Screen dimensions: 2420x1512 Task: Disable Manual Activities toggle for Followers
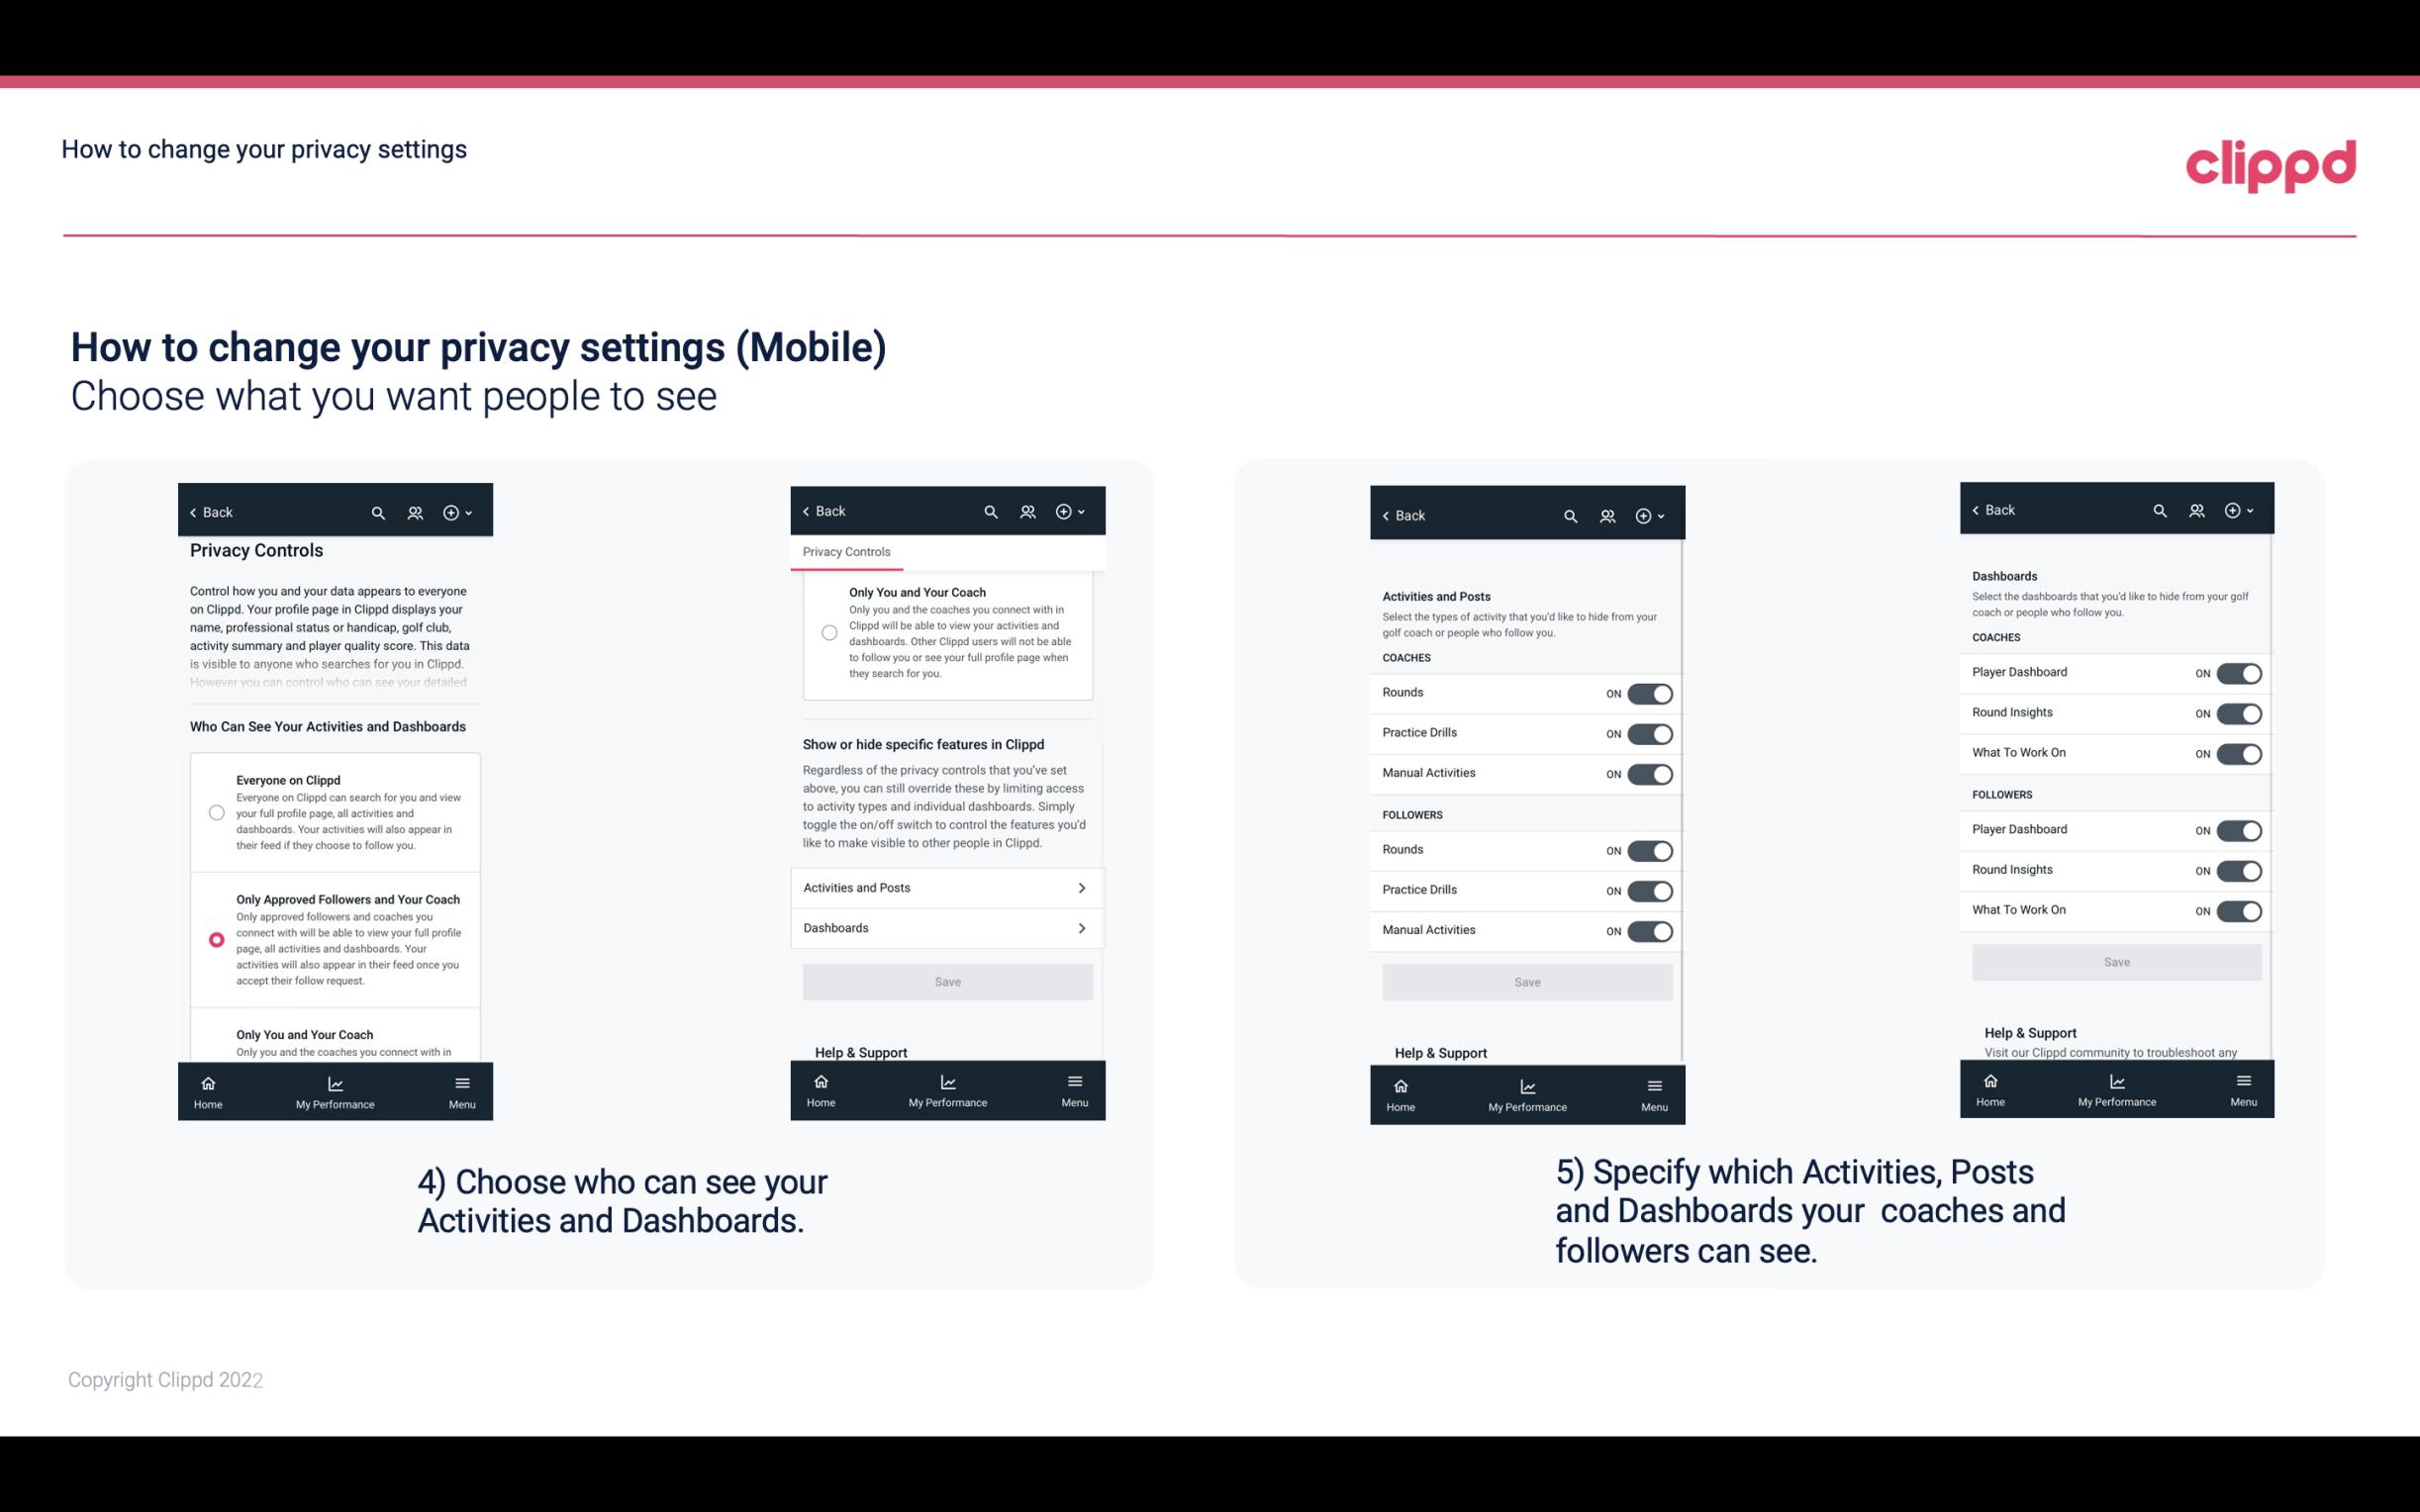click(x=1650, y=928)
